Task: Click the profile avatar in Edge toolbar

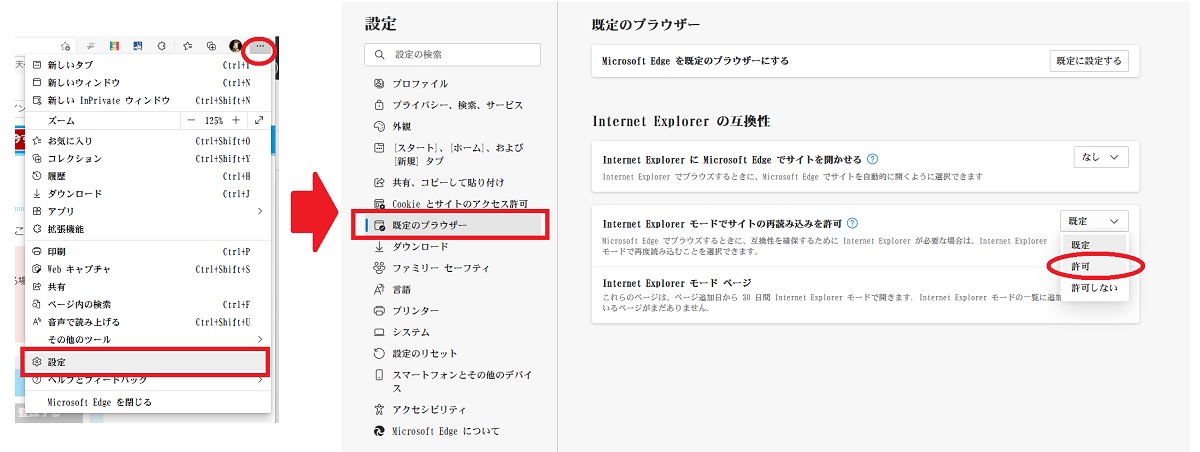Action: (x=236, y=46)
